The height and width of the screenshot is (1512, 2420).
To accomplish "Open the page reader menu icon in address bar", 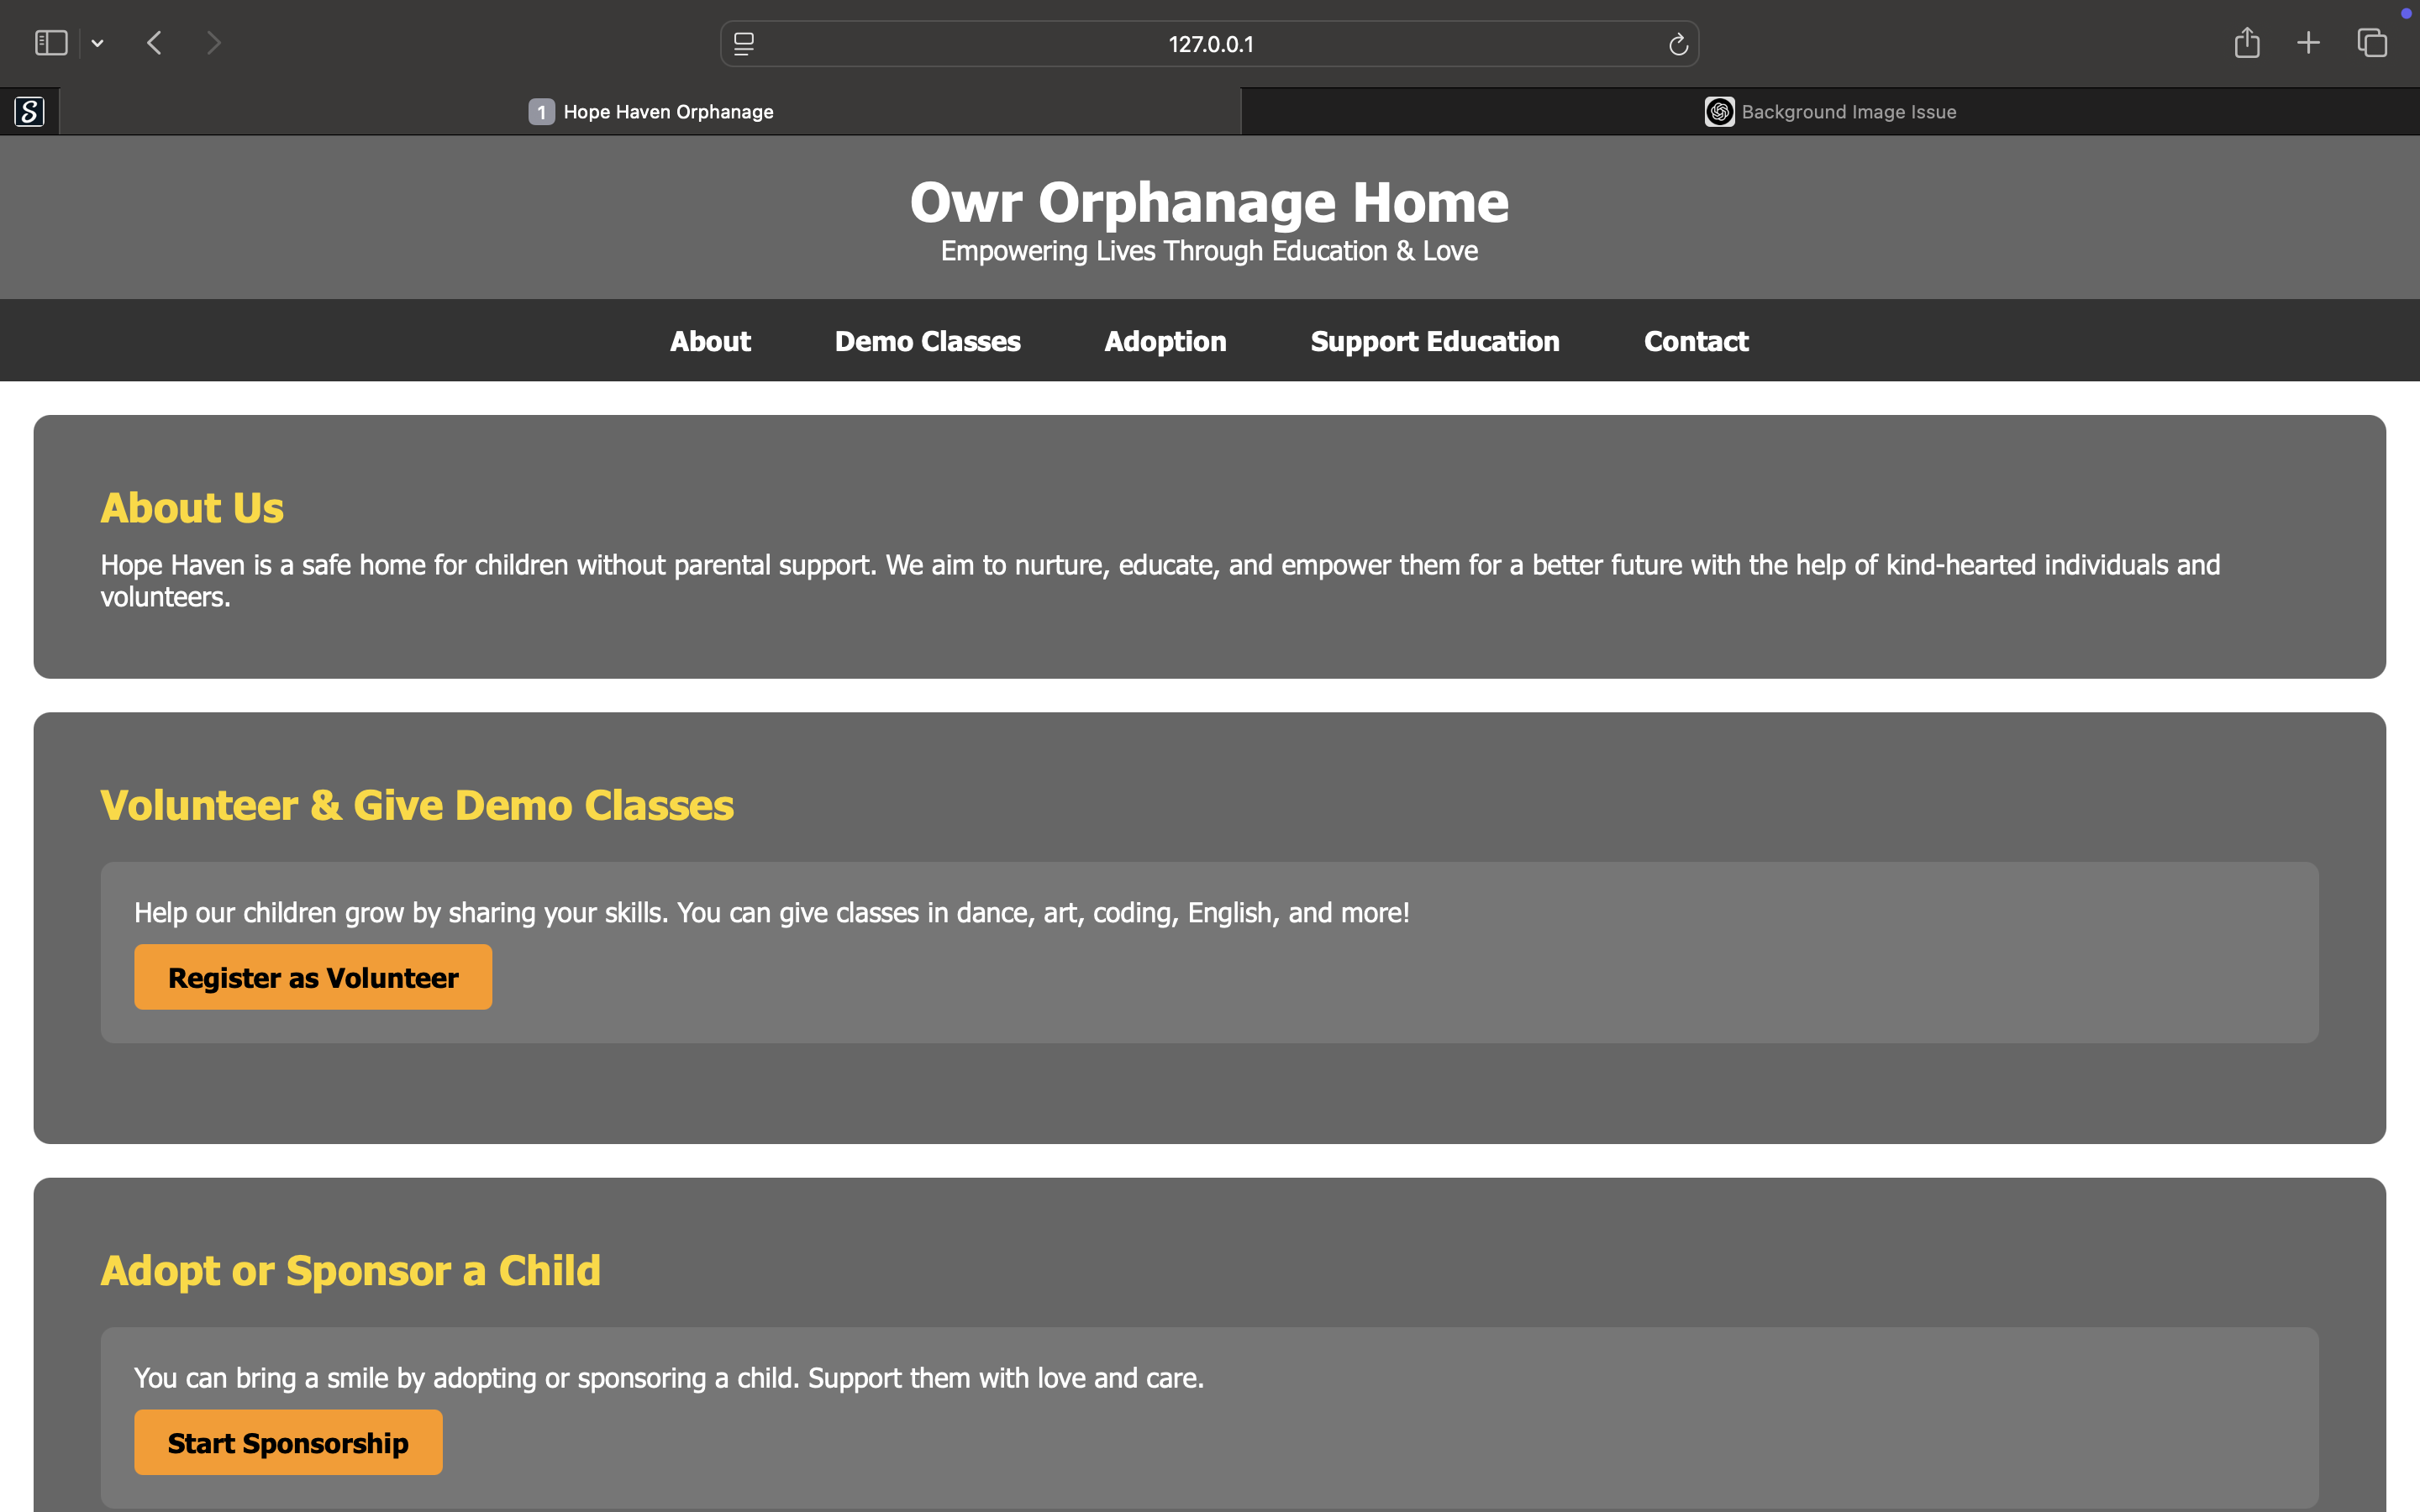I will (x=744, y=44).
